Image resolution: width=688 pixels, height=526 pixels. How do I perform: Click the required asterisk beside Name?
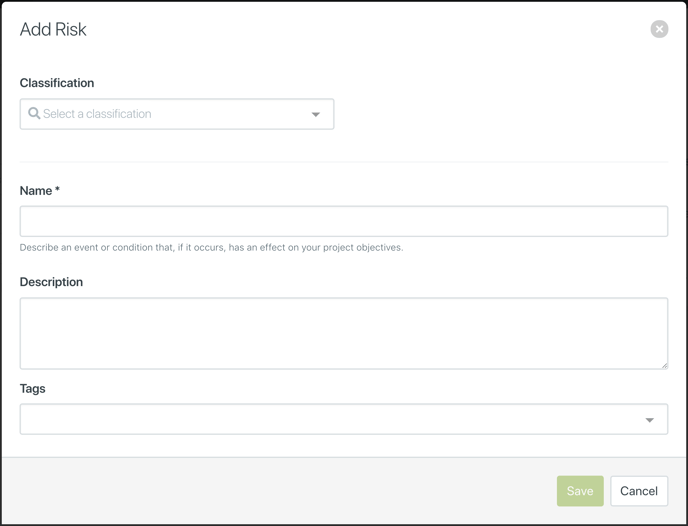pos(57,189)
